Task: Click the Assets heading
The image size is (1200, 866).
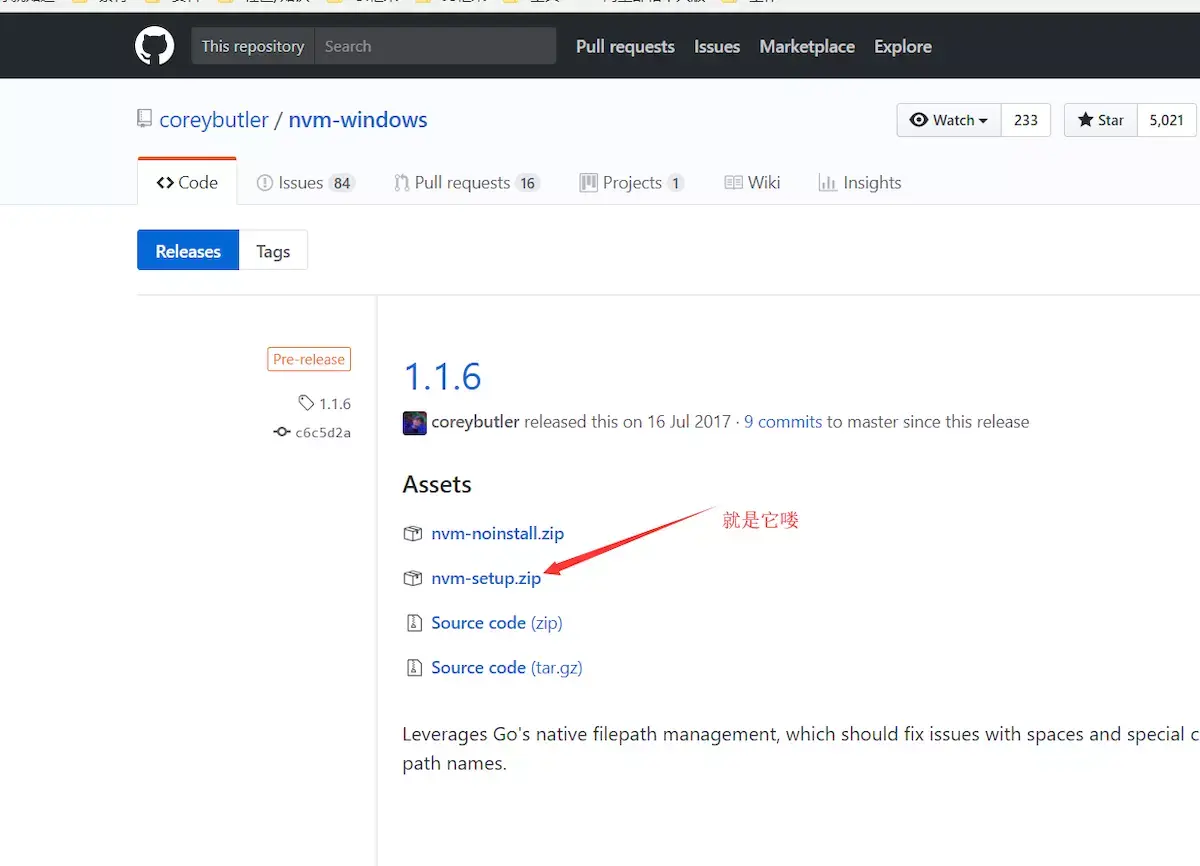Action: [x=437, y=484]
